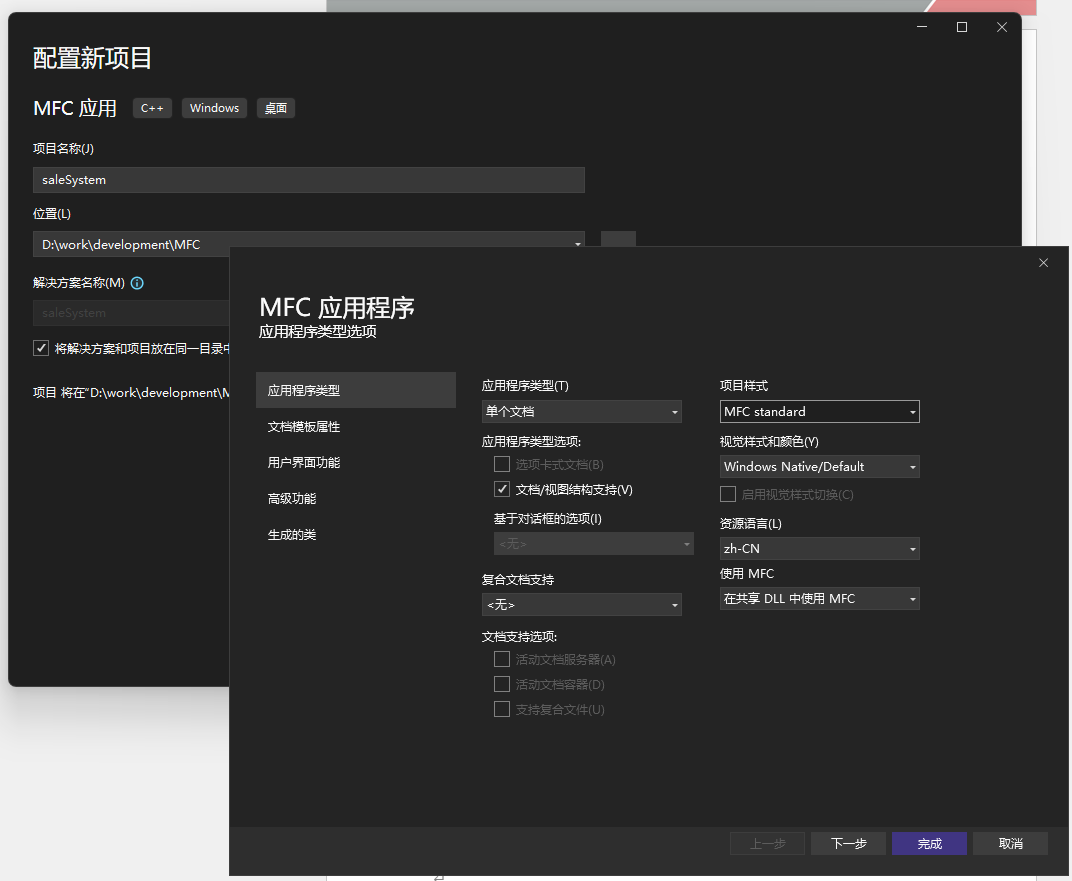Switch to the 文档模板属性 page
The width and height of the screenshot is (1072, 881).
click(304, 427)
